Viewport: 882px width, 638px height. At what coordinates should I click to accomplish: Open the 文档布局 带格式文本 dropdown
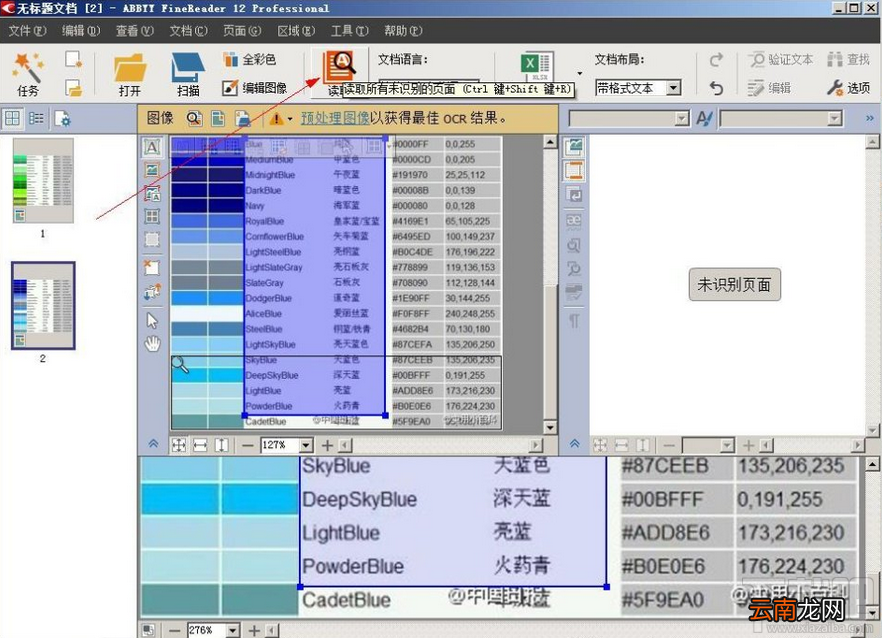pos(673,88)
